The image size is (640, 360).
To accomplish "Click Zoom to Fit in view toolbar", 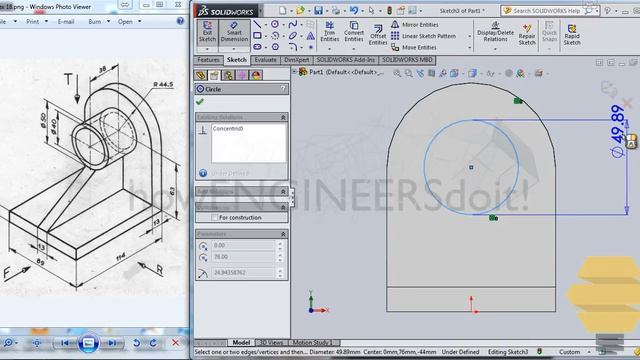I will 397,73.
